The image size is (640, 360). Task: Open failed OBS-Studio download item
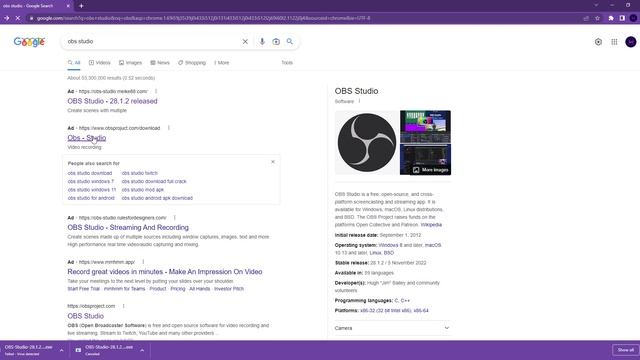(x=29, y=350)
